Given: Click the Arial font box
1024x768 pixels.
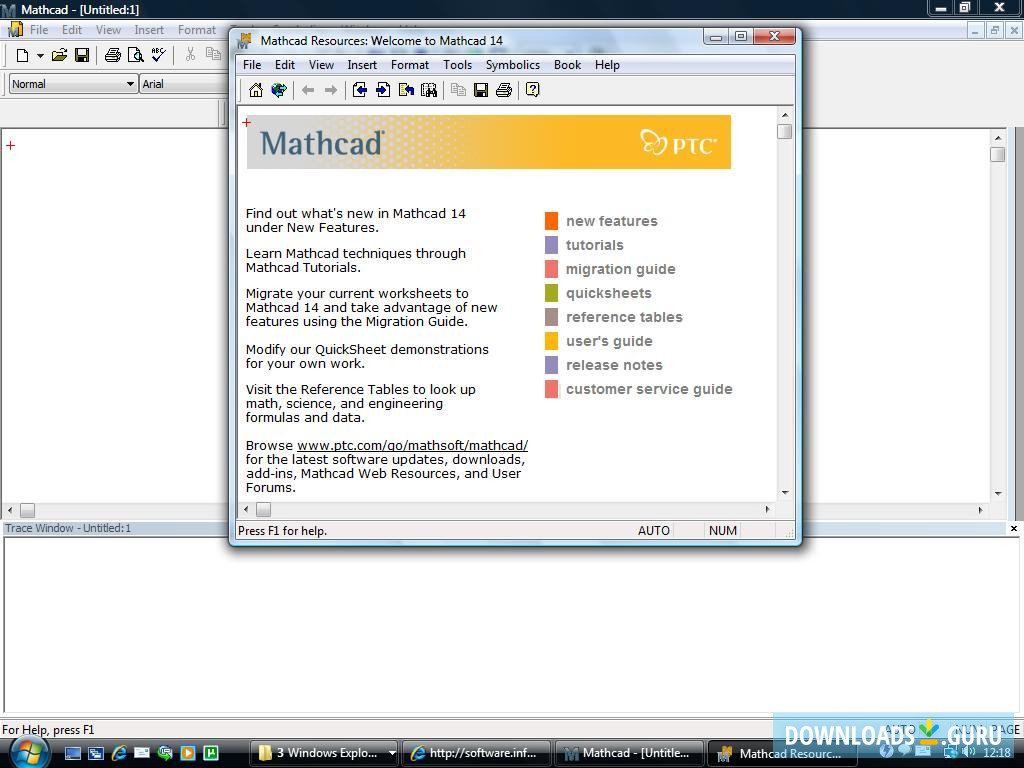Looking at the screenshot, I should tap(184, 84).
